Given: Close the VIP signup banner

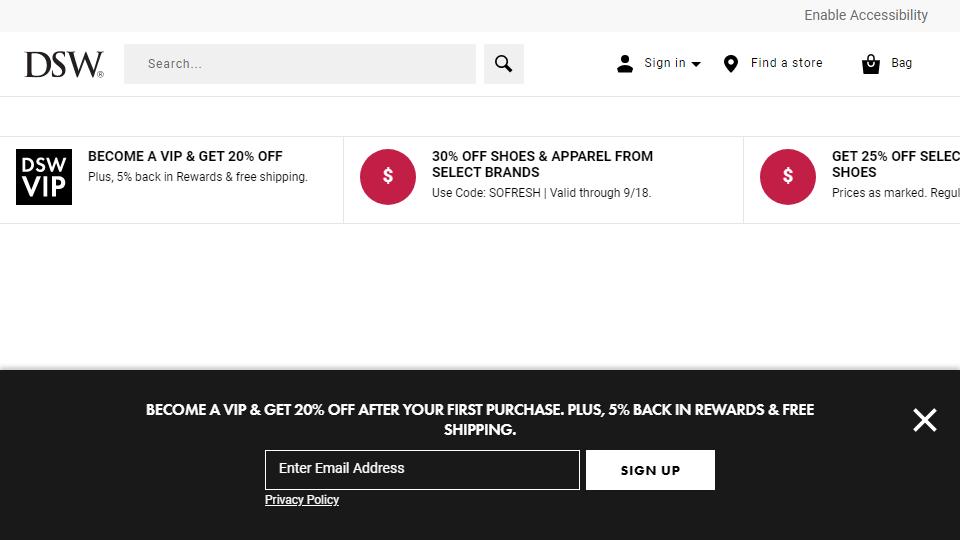Looking at the screenshot, I should point(924,420).
